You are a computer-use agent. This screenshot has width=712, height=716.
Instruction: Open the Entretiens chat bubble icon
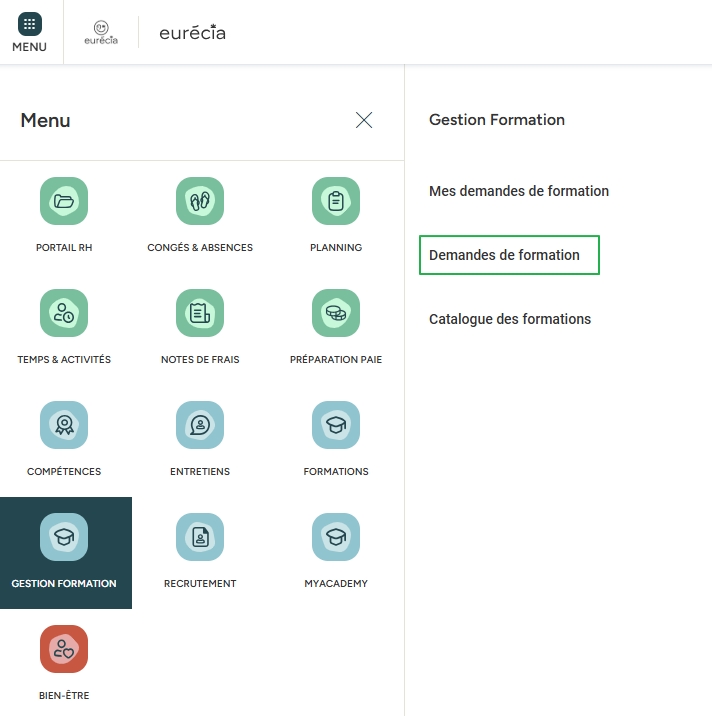pyautogui.click(x=200, y=425)
